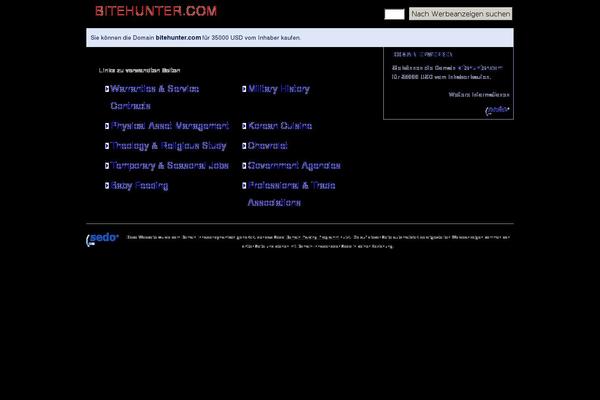Click the bullet icon beside Korean Cuisine
The height and width of the screenshot is (400, 600).
244,126
